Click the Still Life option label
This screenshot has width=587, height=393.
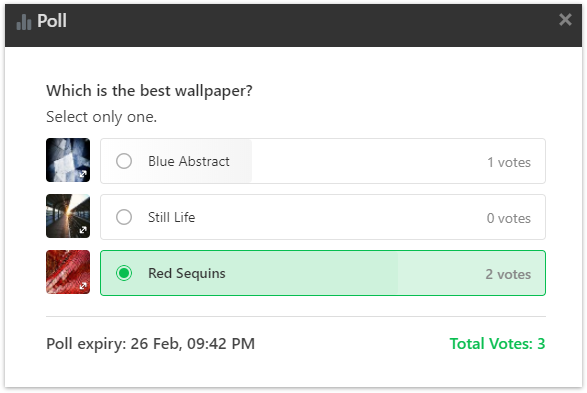[x=171, y=217]
